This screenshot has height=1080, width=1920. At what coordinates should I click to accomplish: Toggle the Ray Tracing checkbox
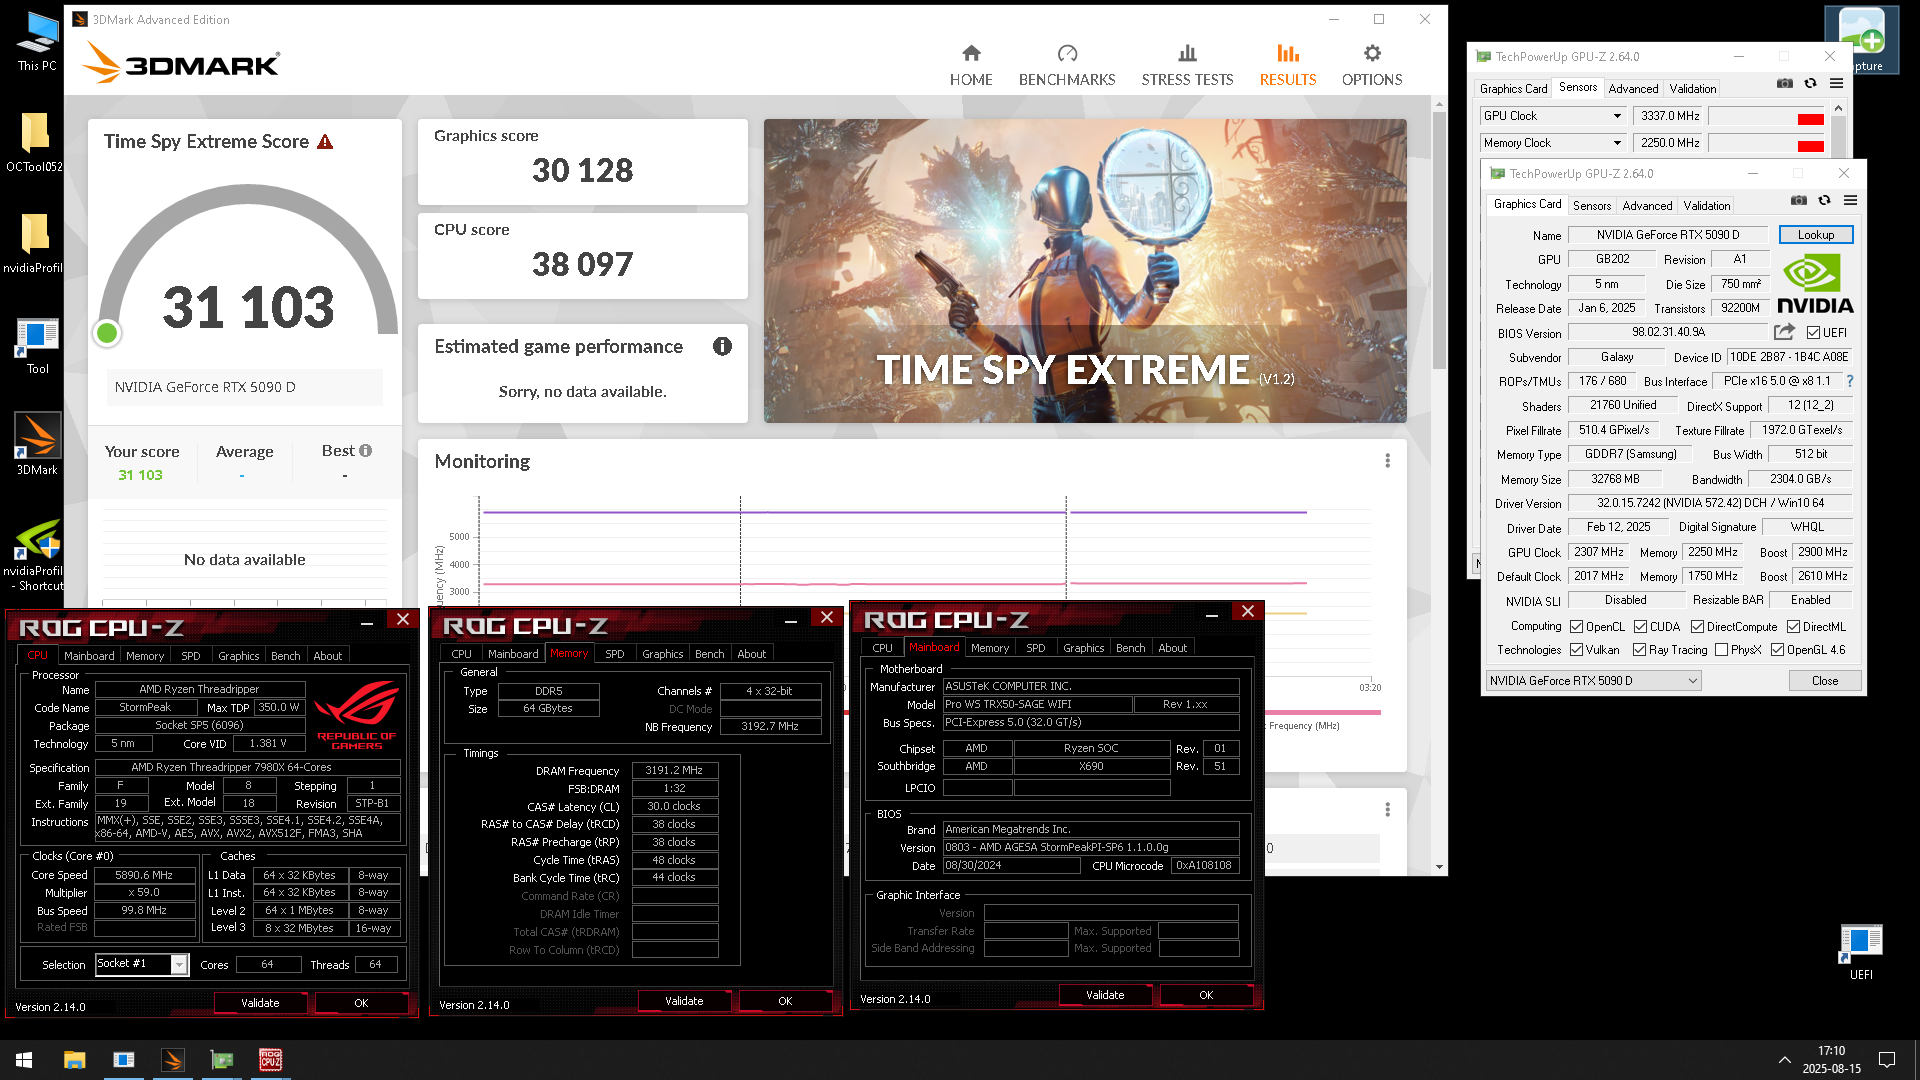point(1639,650)
